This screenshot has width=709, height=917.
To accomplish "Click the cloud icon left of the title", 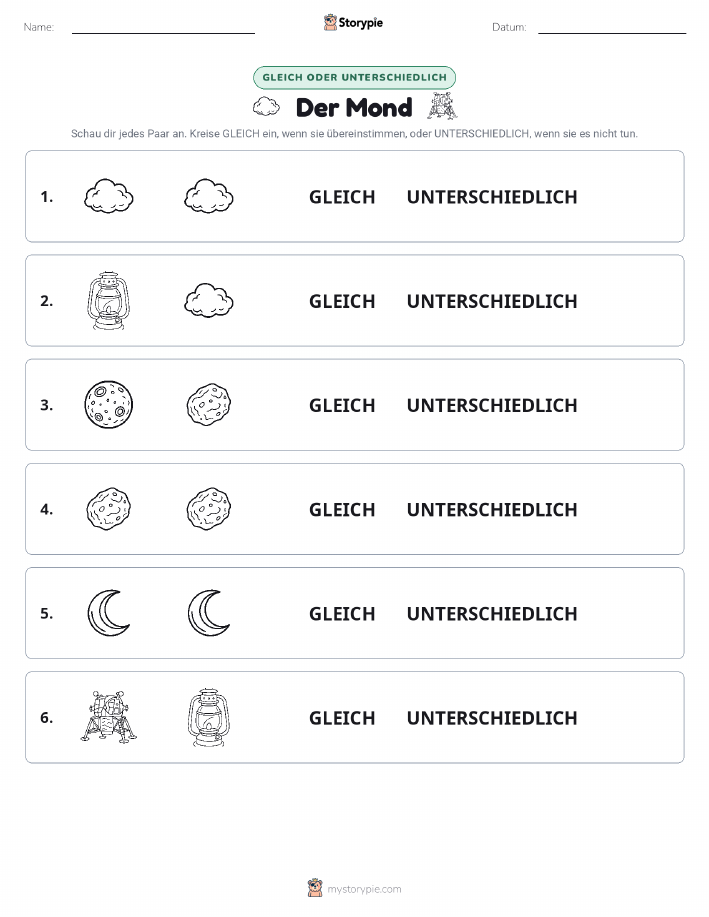I will (266, 107).
